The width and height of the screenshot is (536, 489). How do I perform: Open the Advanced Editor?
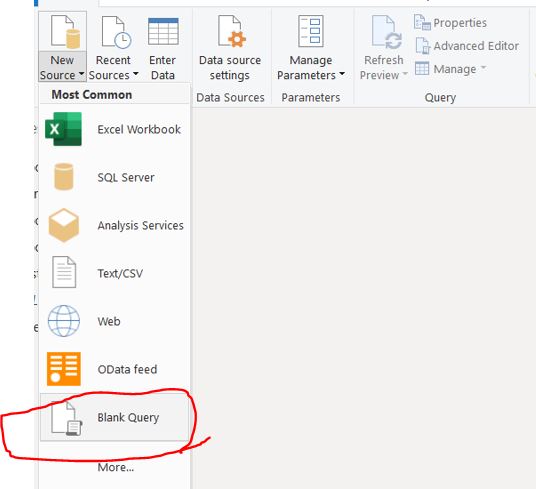(x=467, y=46)
